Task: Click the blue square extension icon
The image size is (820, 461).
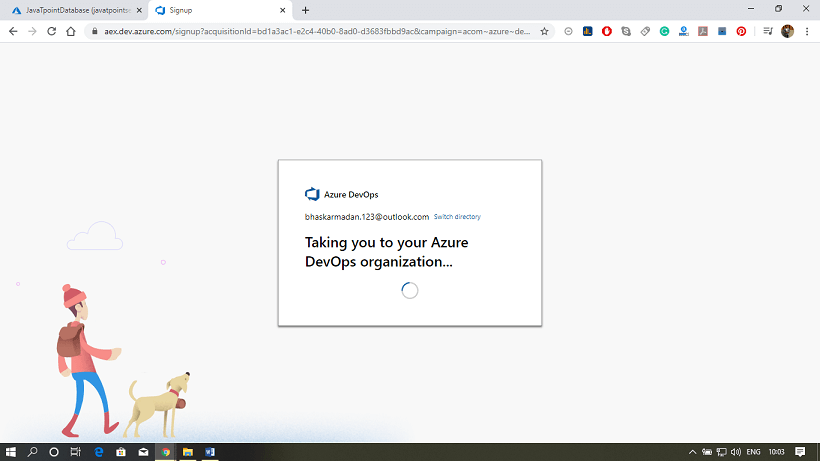Action: (x=722, y=31)
